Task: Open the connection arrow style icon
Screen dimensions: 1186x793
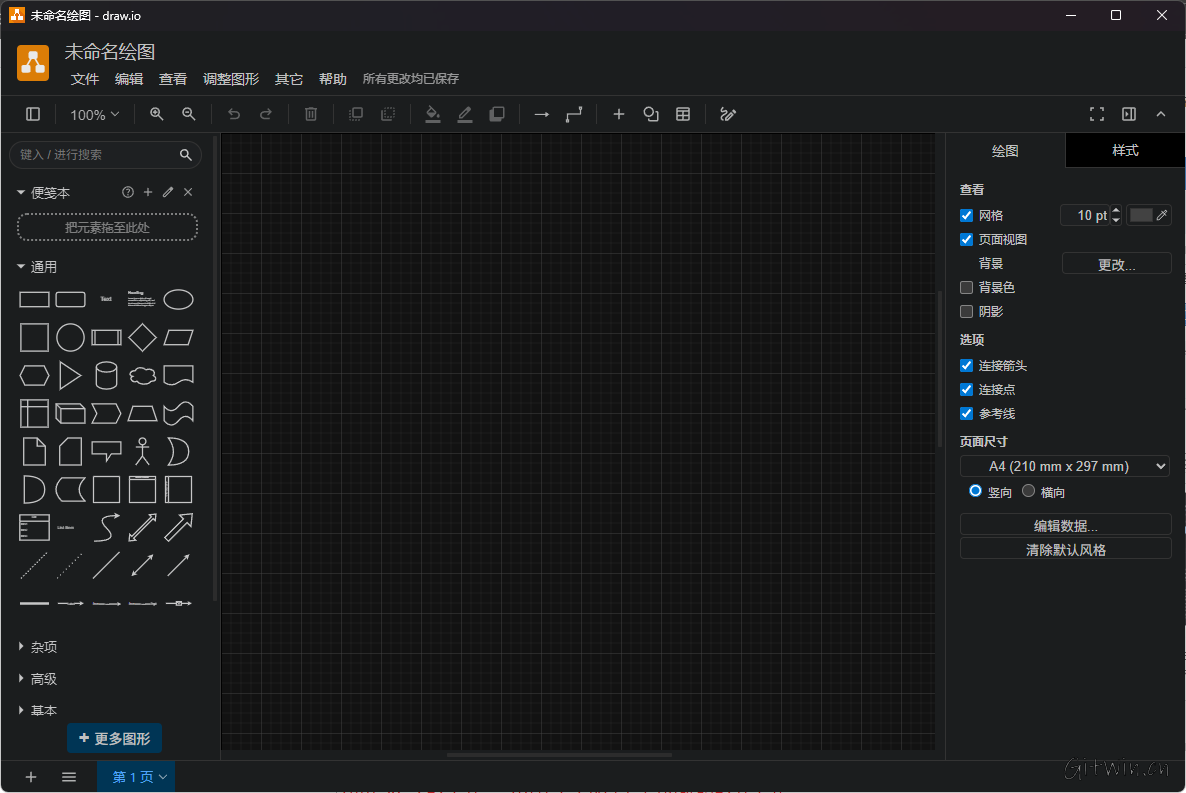Action: 542,114
